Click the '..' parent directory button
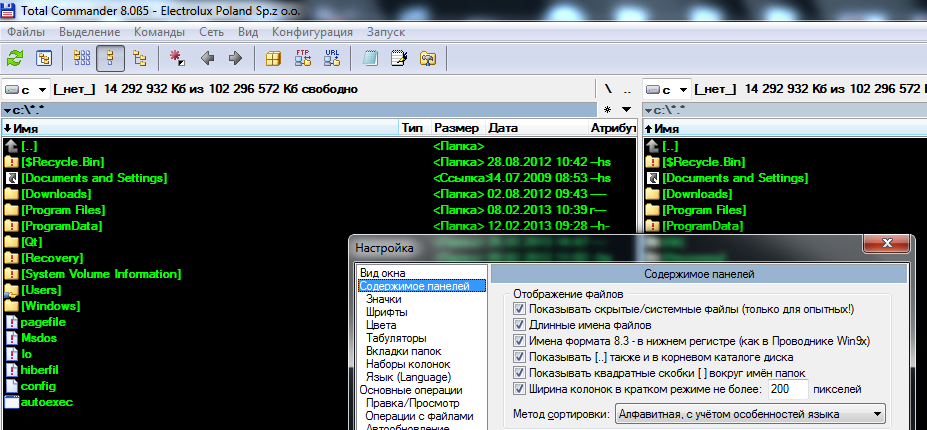This screenshot has width=927, height=430. [627, 90]
